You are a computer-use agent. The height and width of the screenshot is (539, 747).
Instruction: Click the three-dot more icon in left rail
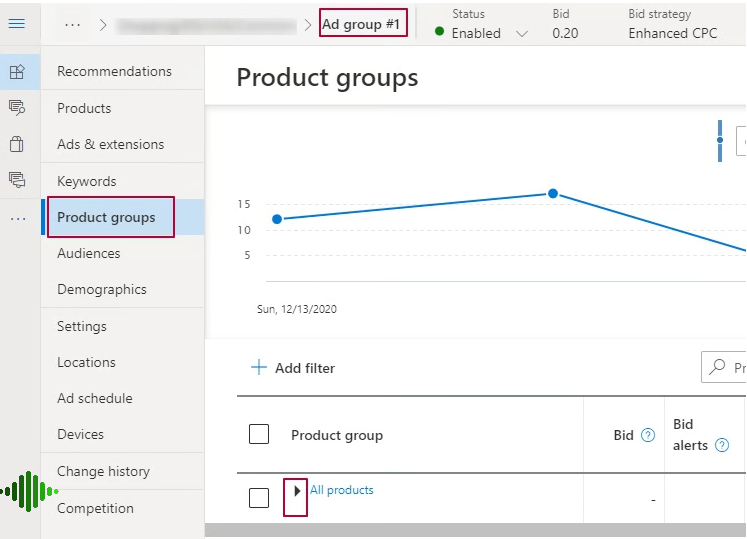[17, 217]
